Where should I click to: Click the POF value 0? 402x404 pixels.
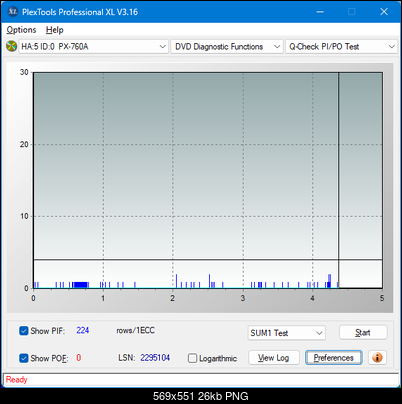pyautogui.click(x=79, y=358)
